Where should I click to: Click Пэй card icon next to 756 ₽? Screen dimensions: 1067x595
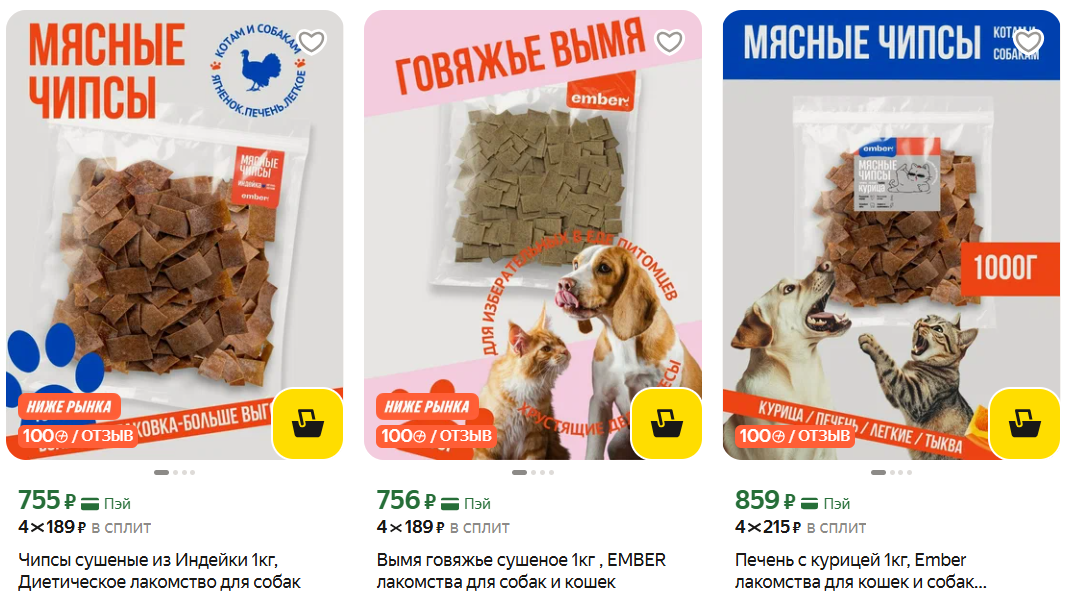click(x=450, y=504)
